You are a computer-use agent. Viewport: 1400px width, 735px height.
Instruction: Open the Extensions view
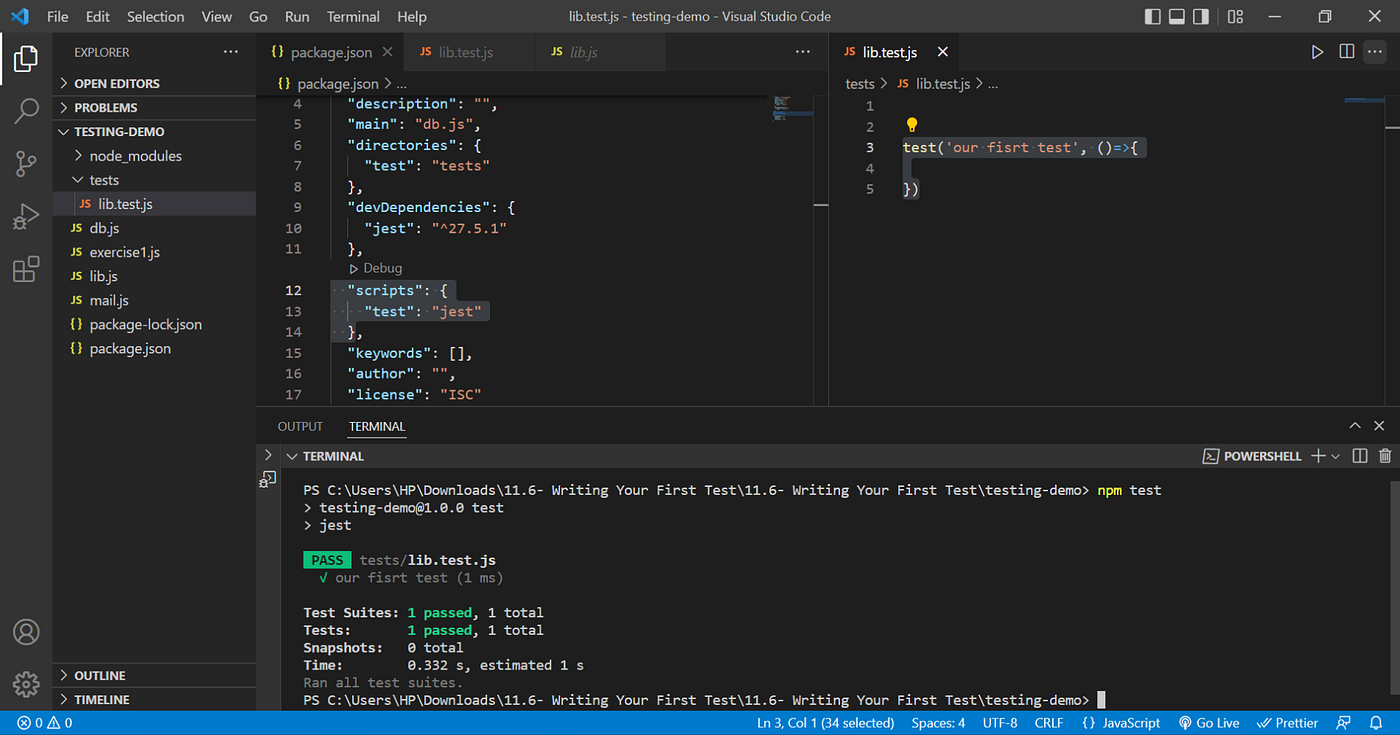(26, 269)
